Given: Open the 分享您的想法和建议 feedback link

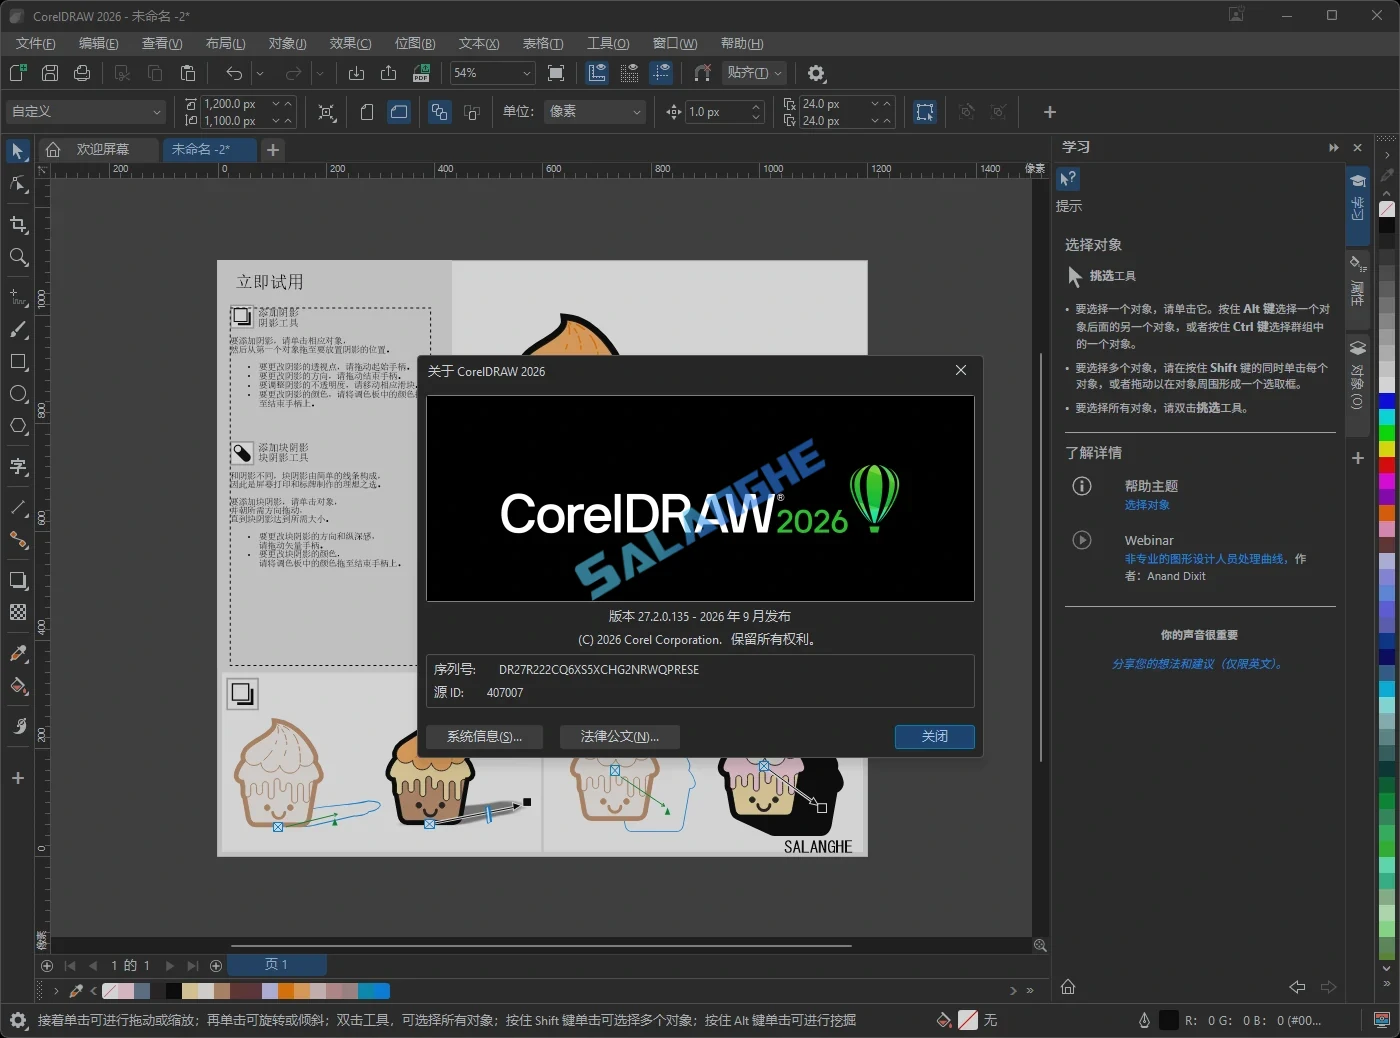Looking at the screenshot, I should pos(1199,664).
